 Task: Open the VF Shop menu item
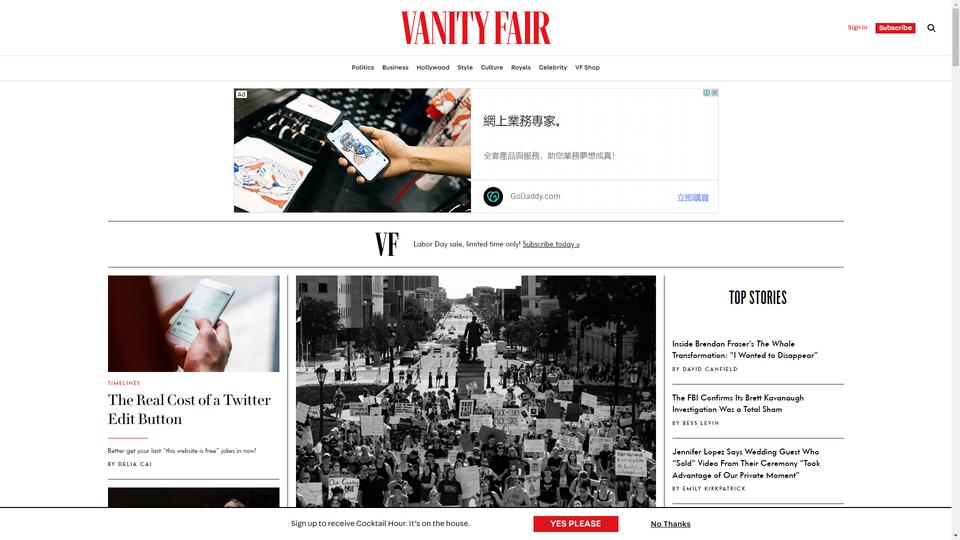coord(587,67)
